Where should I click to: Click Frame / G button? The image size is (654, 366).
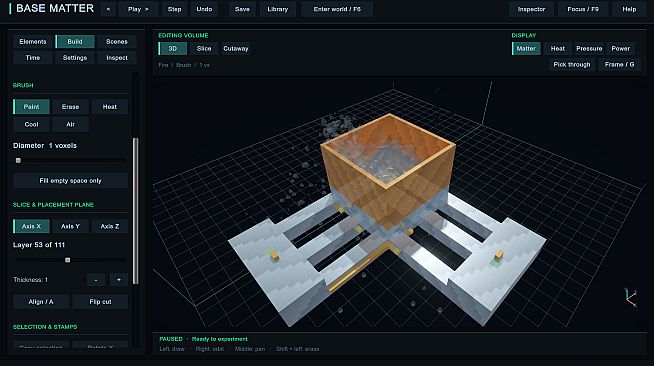[x=619, y=64]
